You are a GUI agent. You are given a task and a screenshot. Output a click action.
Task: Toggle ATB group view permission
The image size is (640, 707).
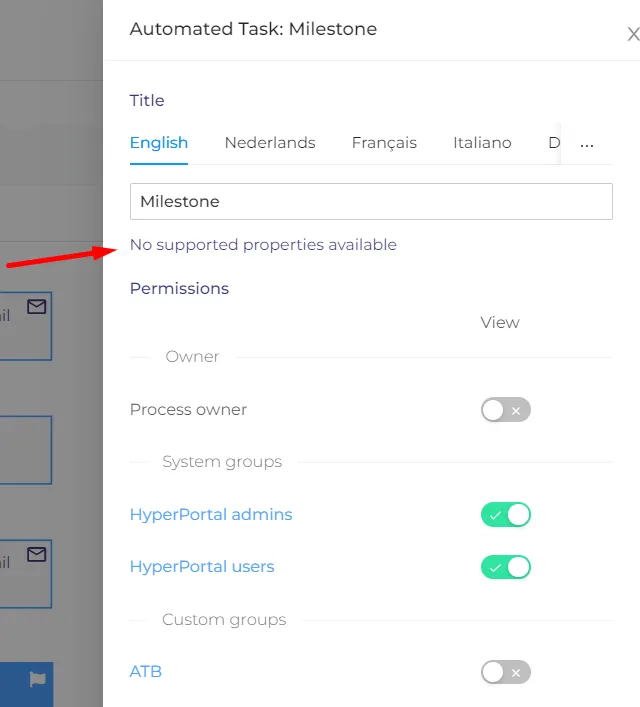pyautogui.click(x=506, y=672)
